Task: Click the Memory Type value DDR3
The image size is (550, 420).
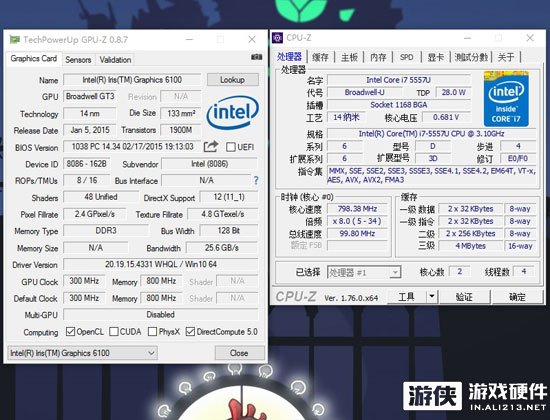Action: 106,231
